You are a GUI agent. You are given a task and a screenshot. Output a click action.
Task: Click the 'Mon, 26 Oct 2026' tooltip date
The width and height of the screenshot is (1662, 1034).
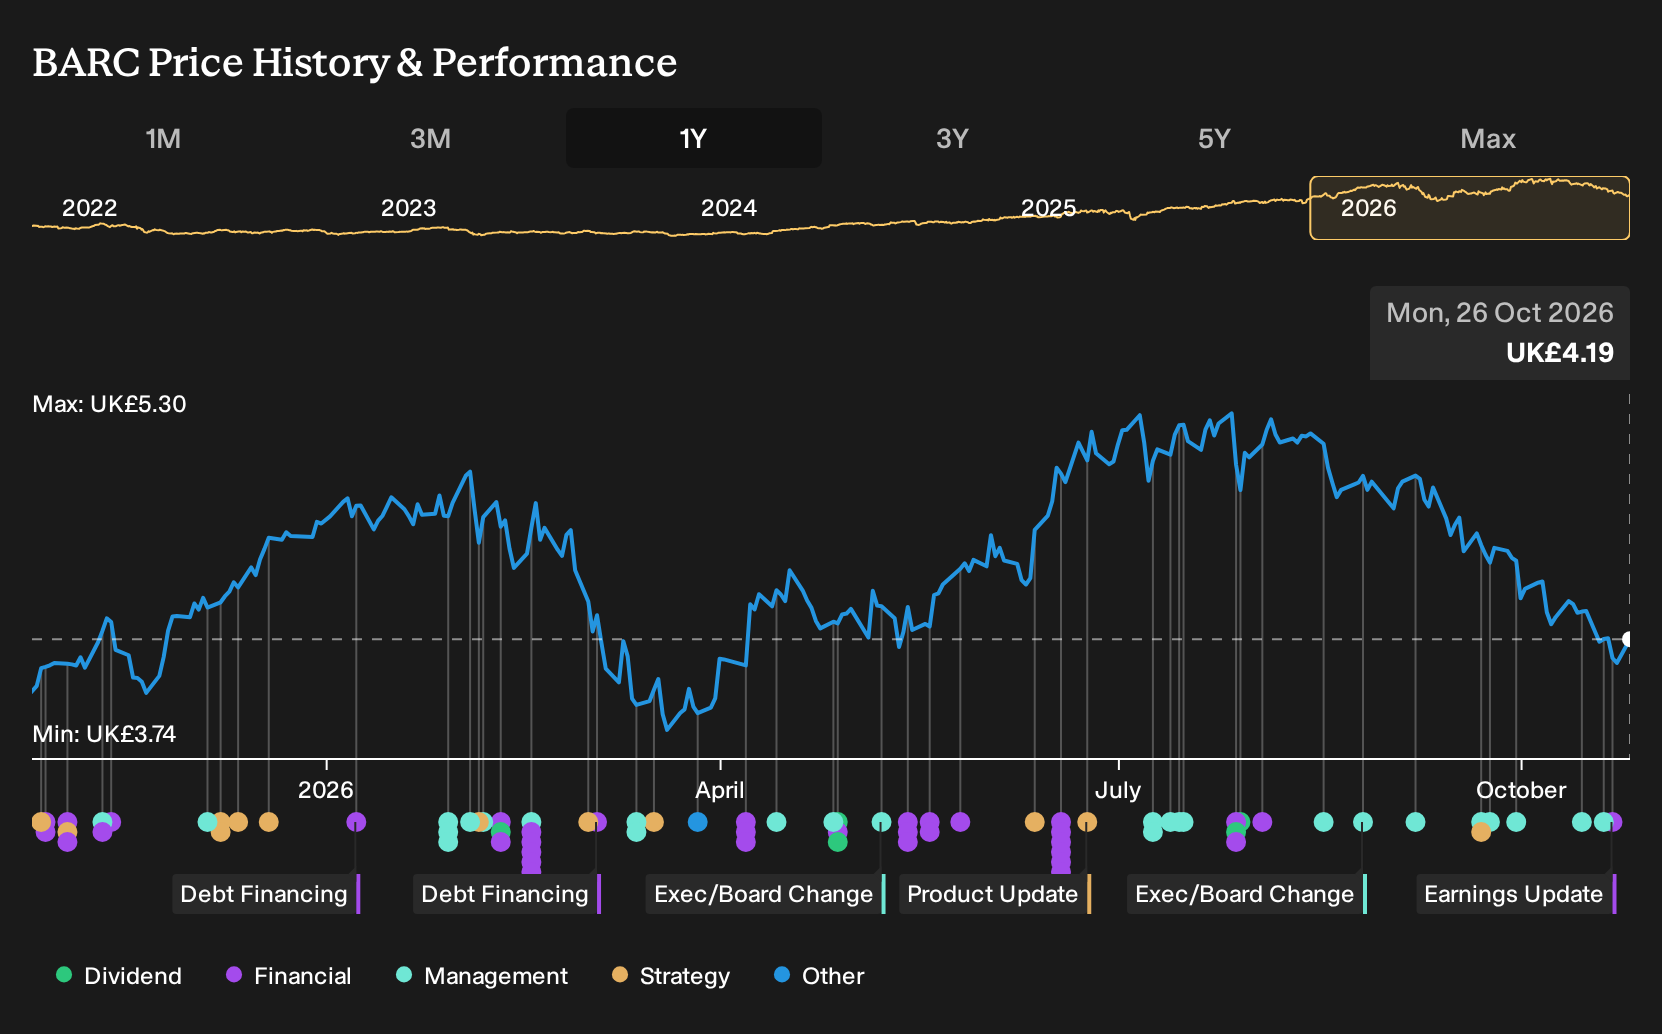pos(1500,313)
